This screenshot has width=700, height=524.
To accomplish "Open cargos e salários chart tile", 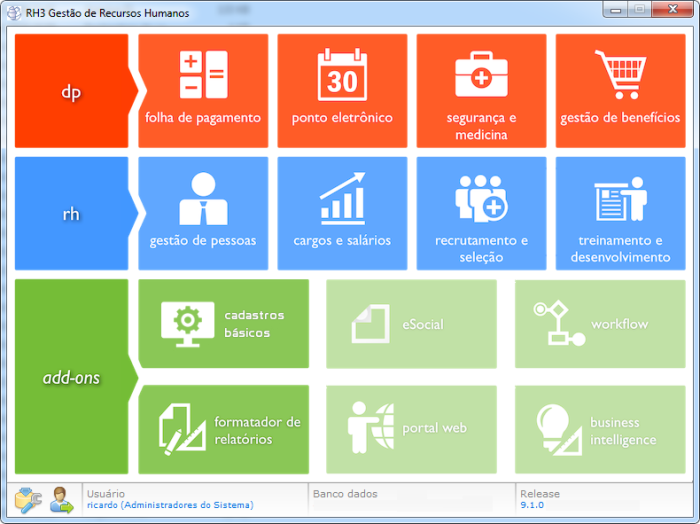I will click(342, 213).
